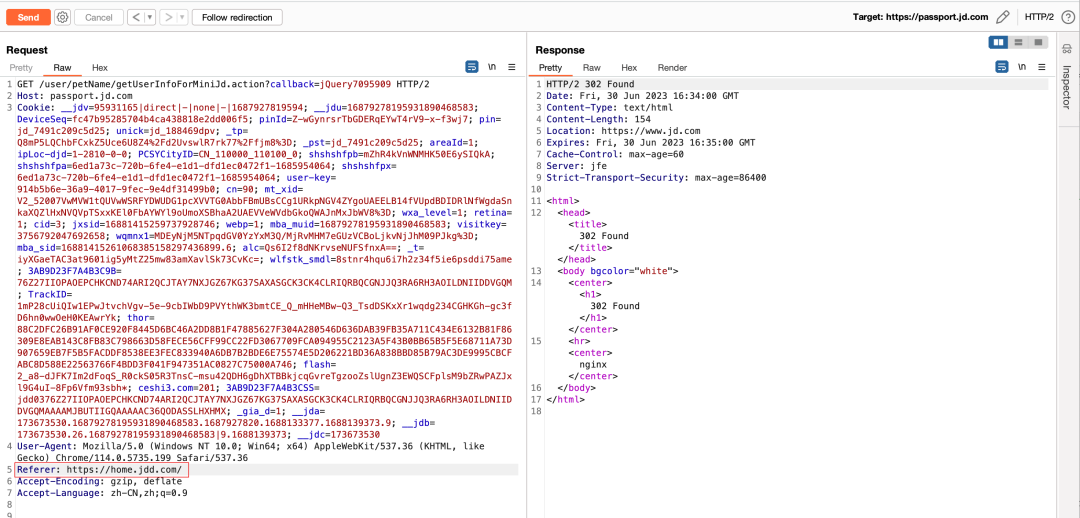
Task: Select the Response Render tab
Action: coord(672,68)
